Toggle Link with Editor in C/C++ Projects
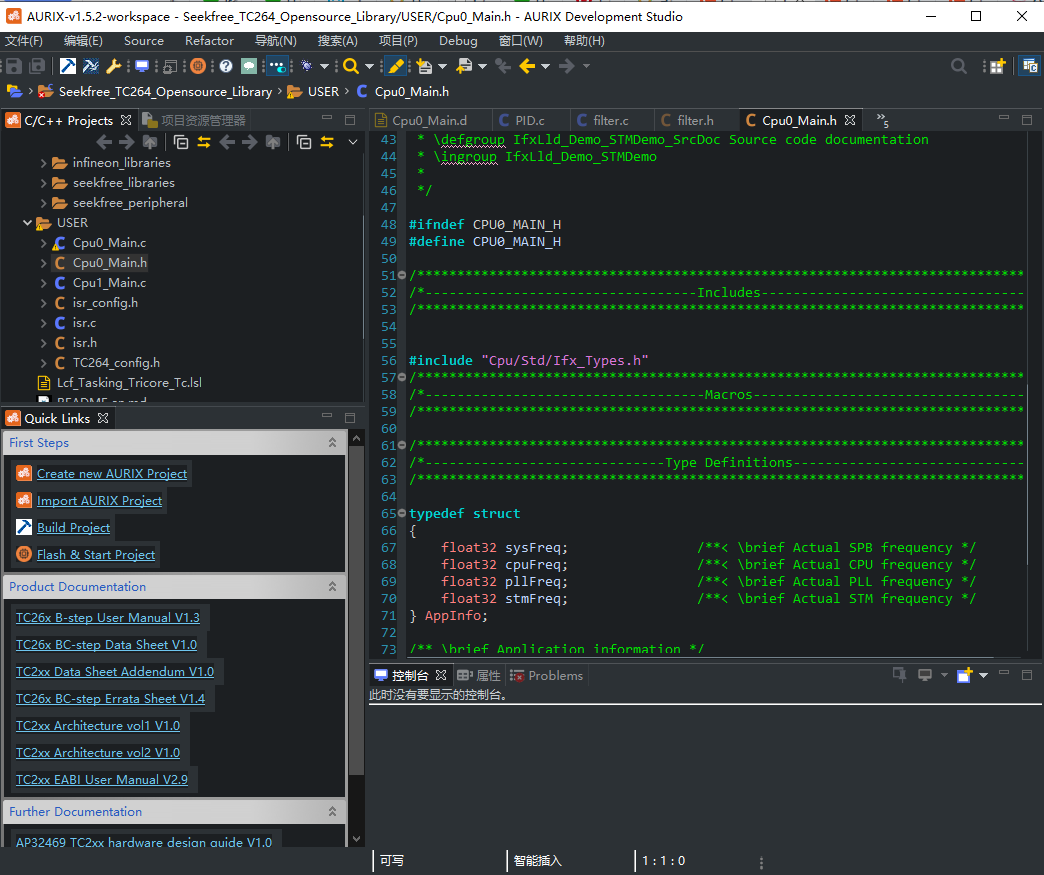 click(x=204, y=142)
